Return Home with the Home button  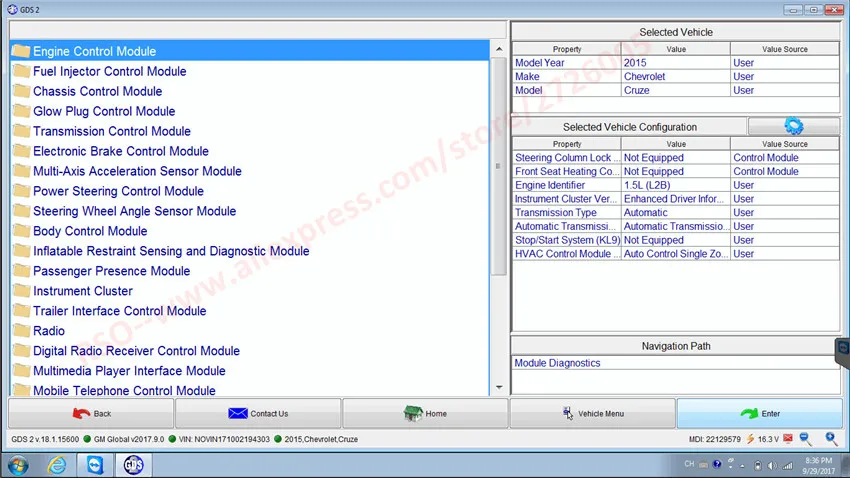426,414
